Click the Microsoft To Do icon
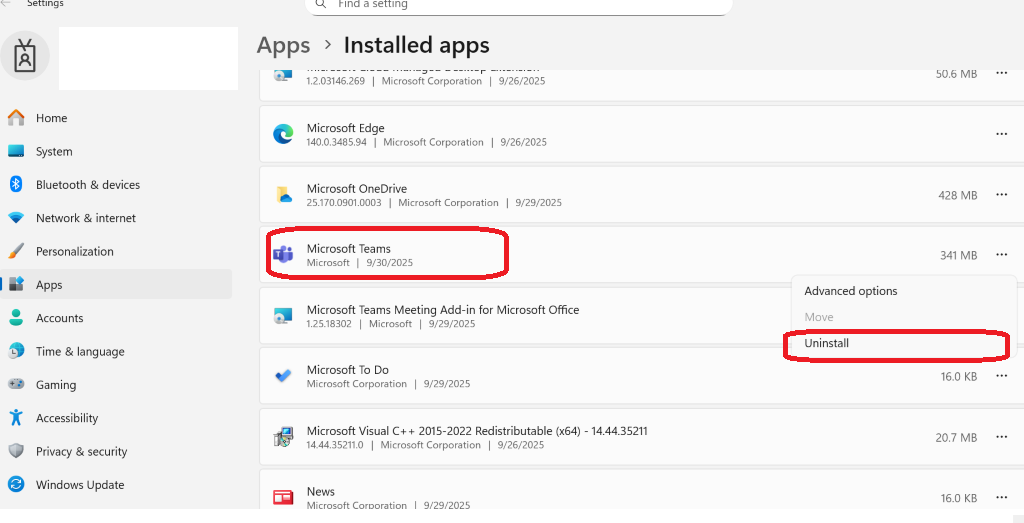Screen dimensions: 1024x523 283,376
